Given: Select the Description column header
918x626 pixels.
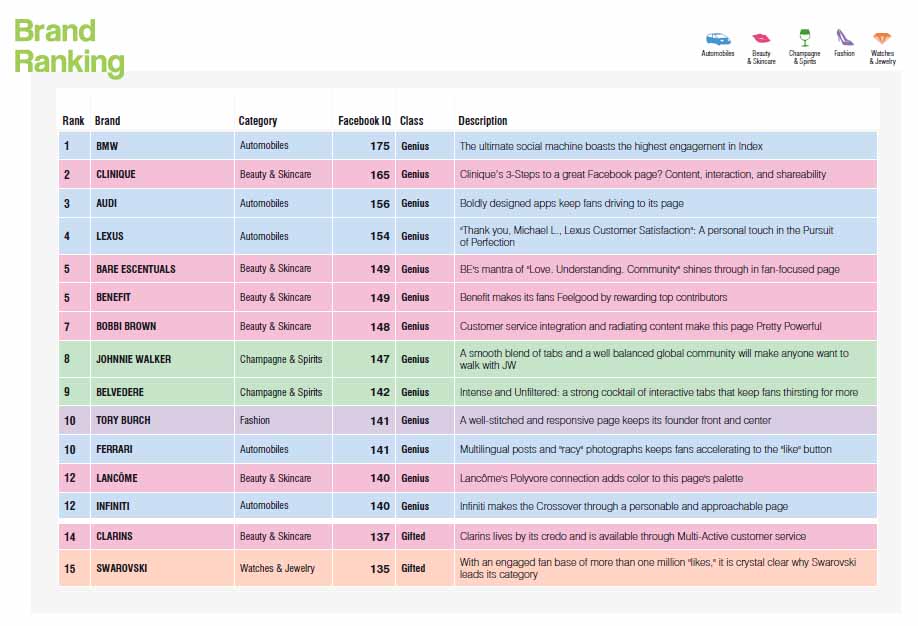Looking at the screenshot, I should coord(483,121).
